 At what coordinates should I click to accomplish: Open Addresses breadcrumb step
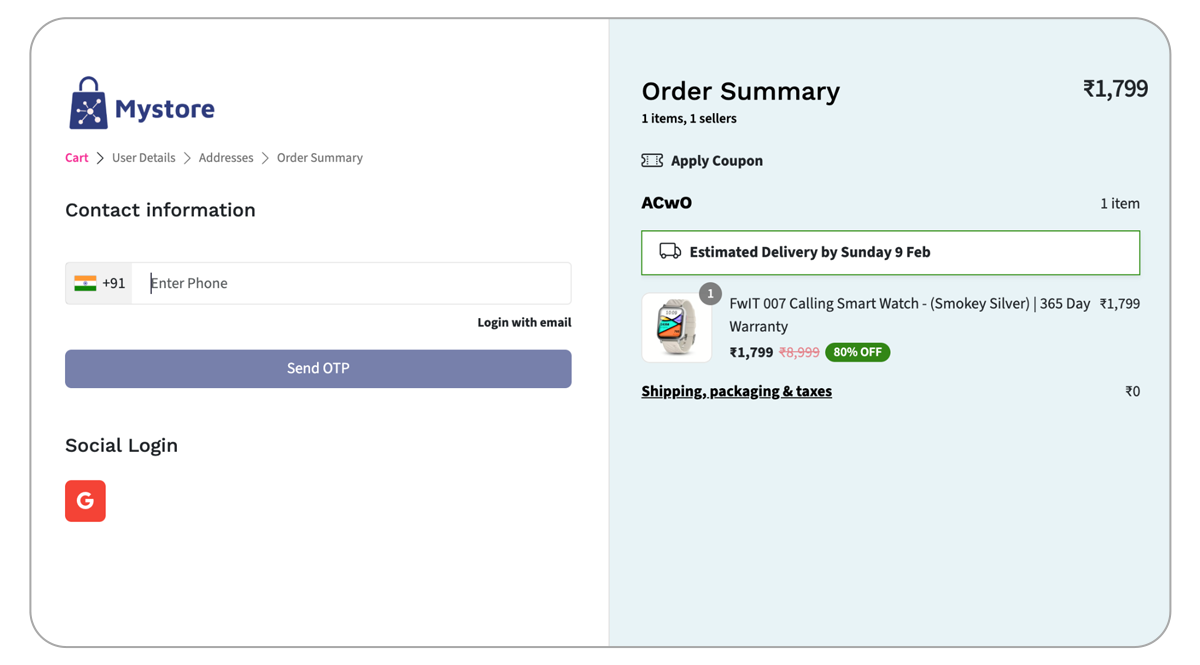click(226, 158)
